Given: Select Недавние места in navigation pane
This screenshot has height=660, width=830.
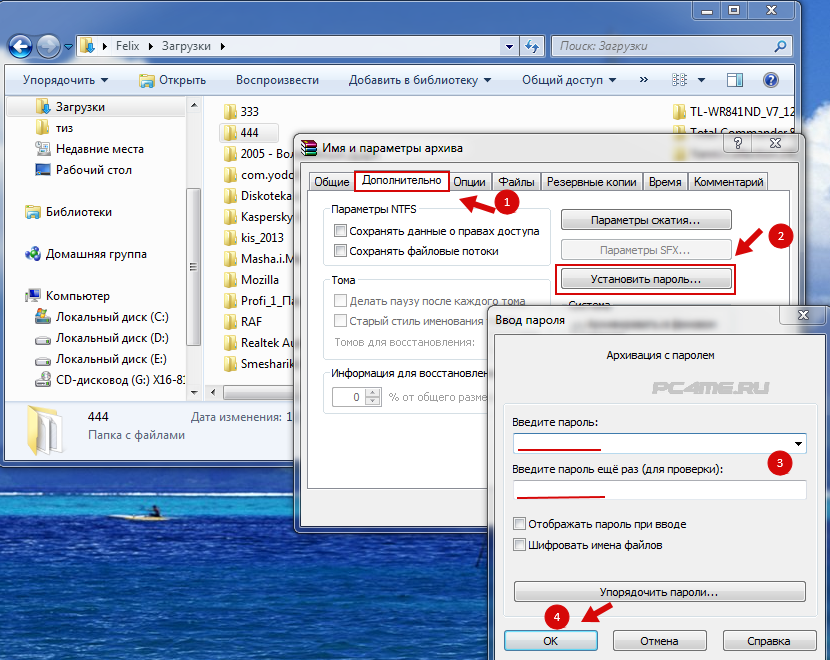Looking at the screenshot, I should 89,149.
